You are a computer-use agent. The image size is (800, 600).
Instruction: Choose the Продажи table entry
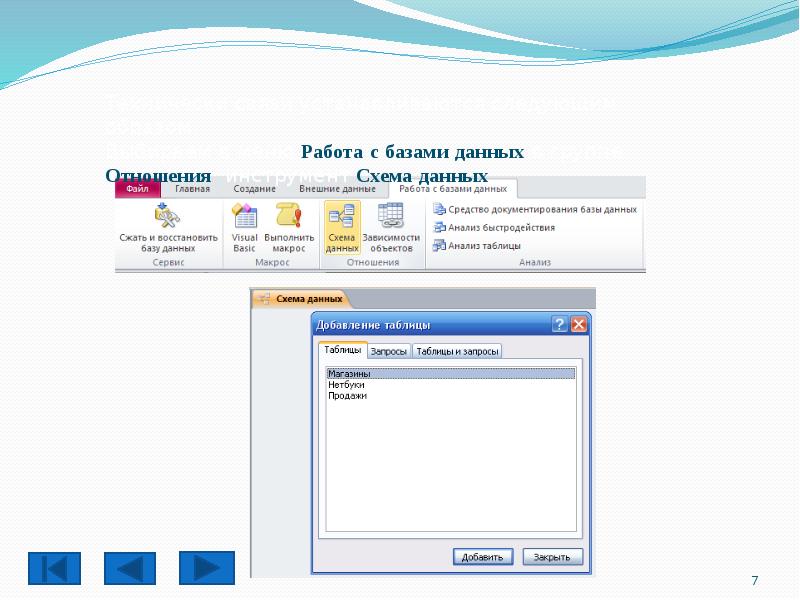point(347,396)
